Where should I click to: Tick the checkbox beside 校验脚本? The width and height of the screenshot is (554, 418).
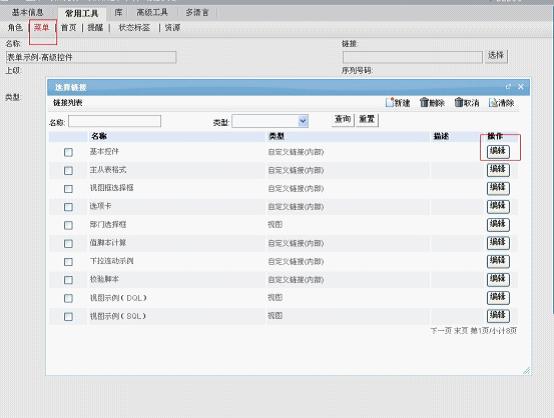[69, 280]
